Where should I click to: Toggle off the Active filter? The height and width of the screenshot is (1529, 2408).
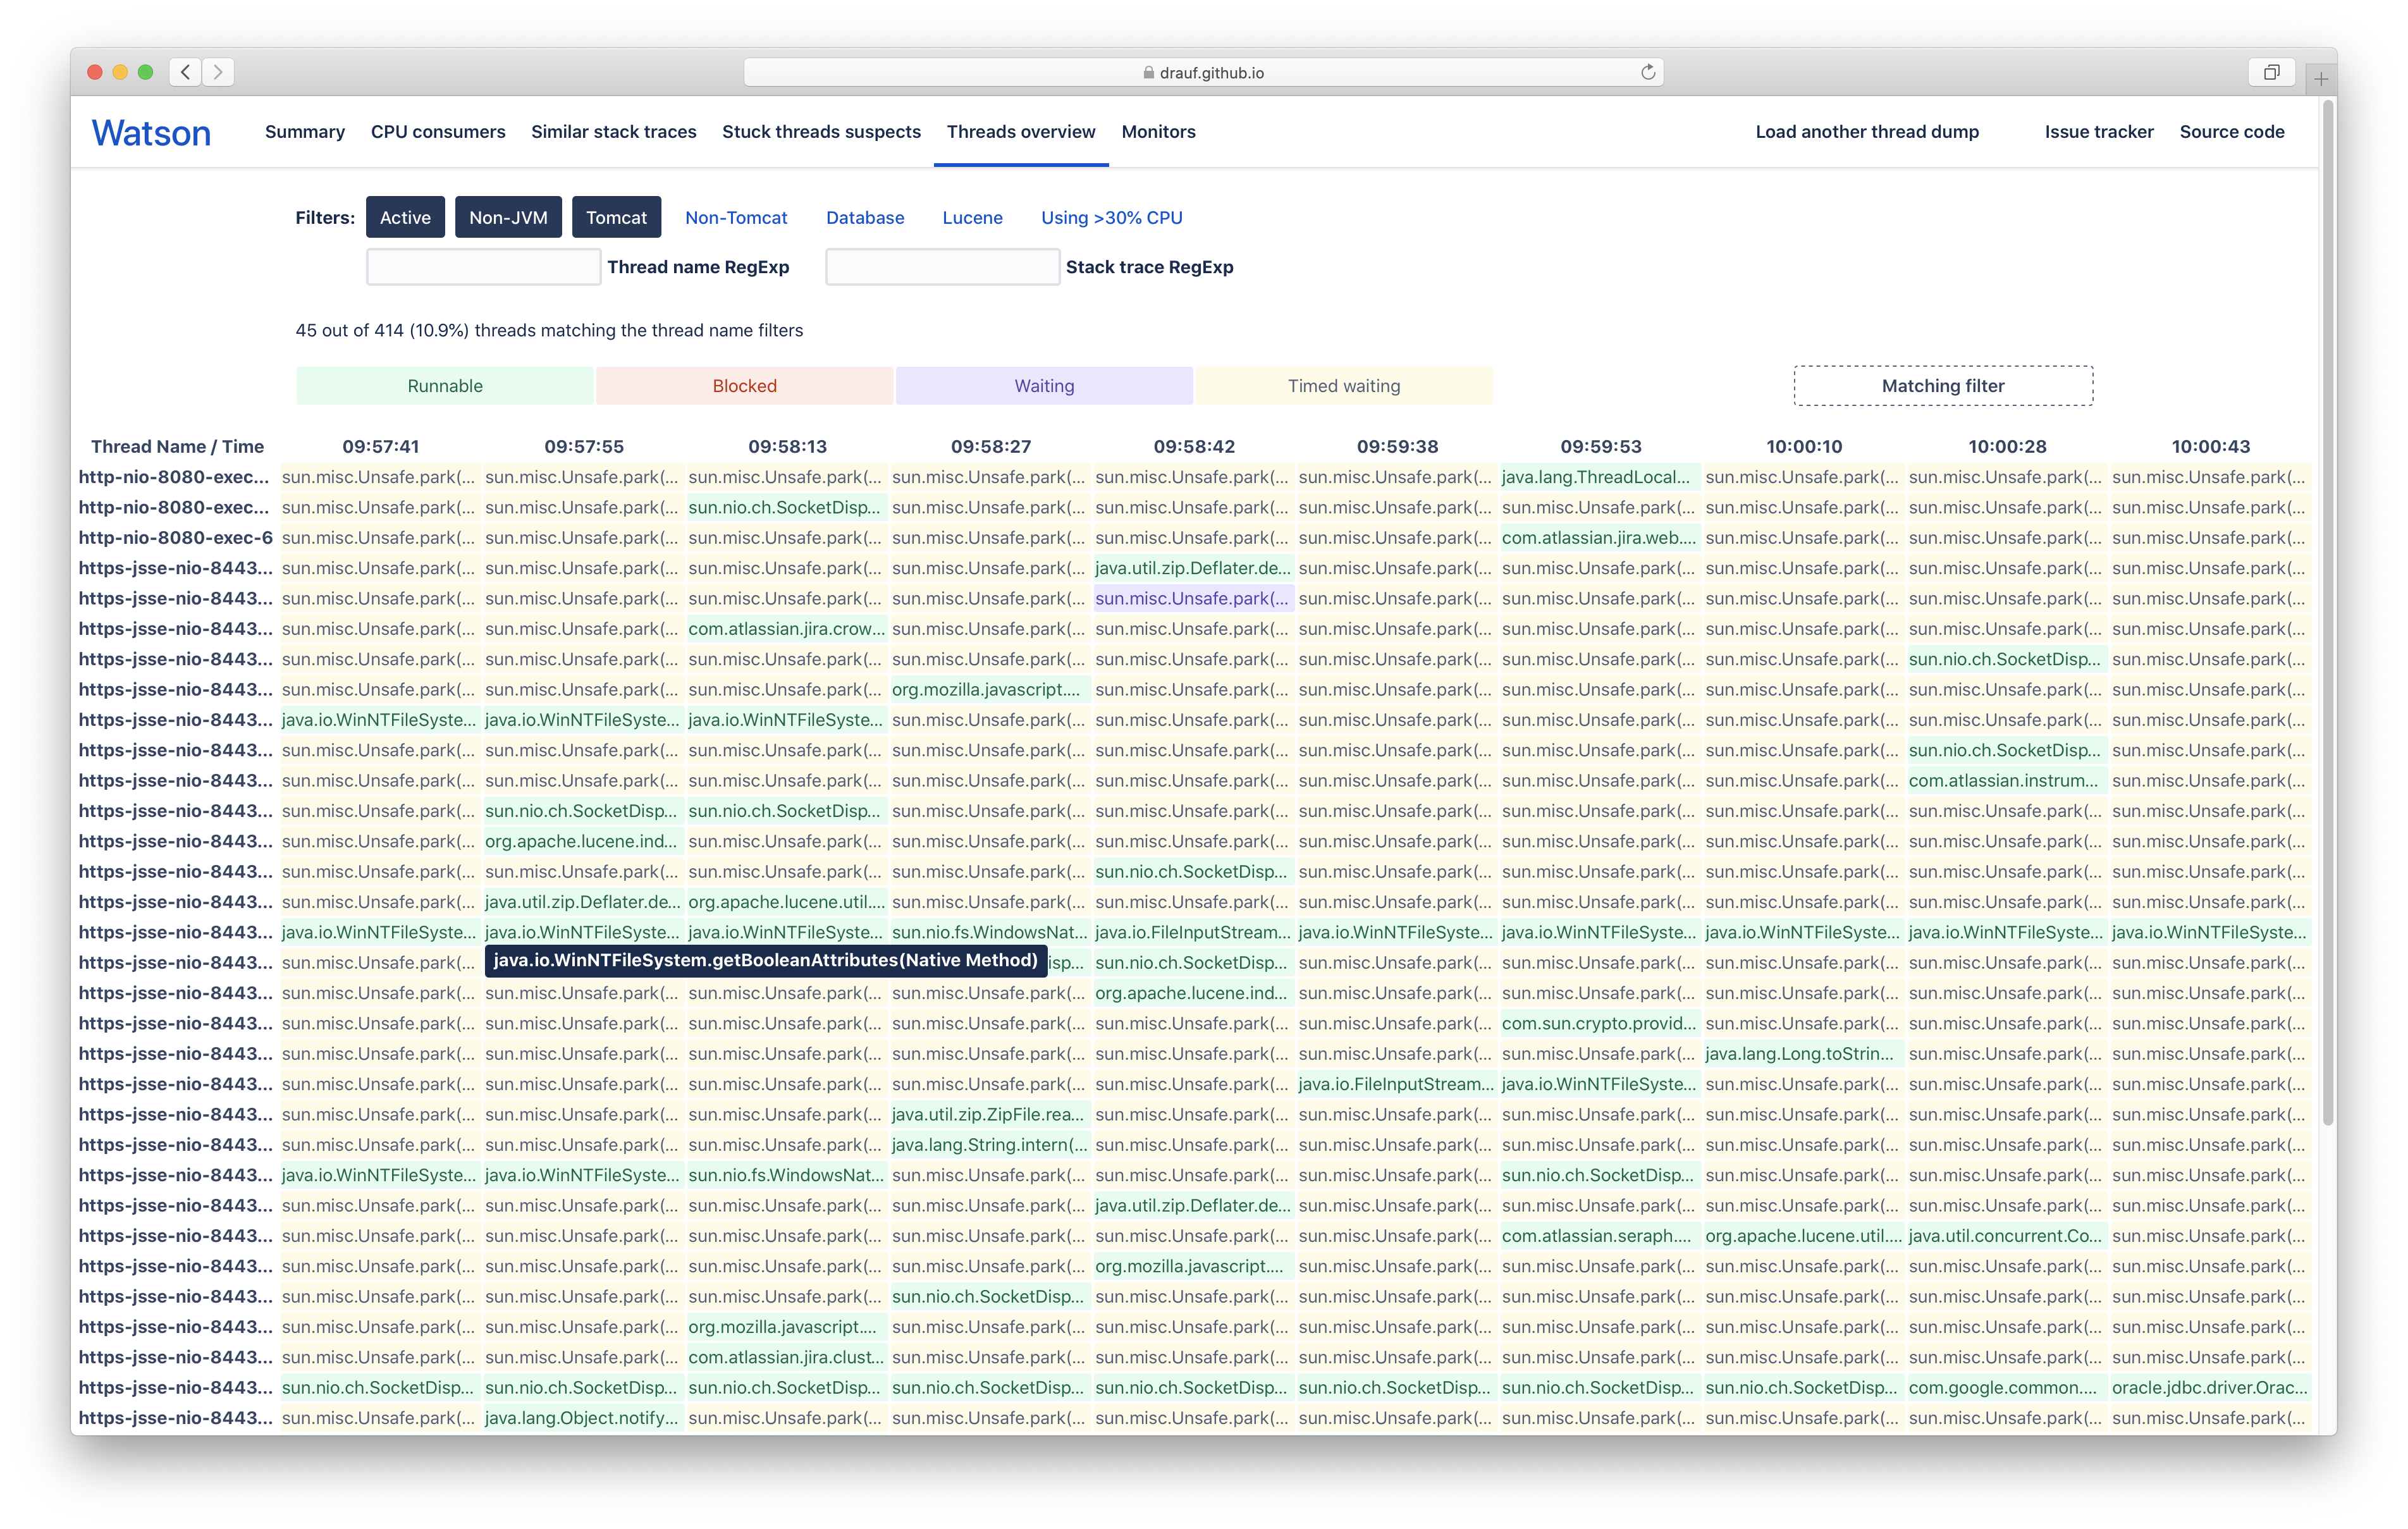coord(405,217)
